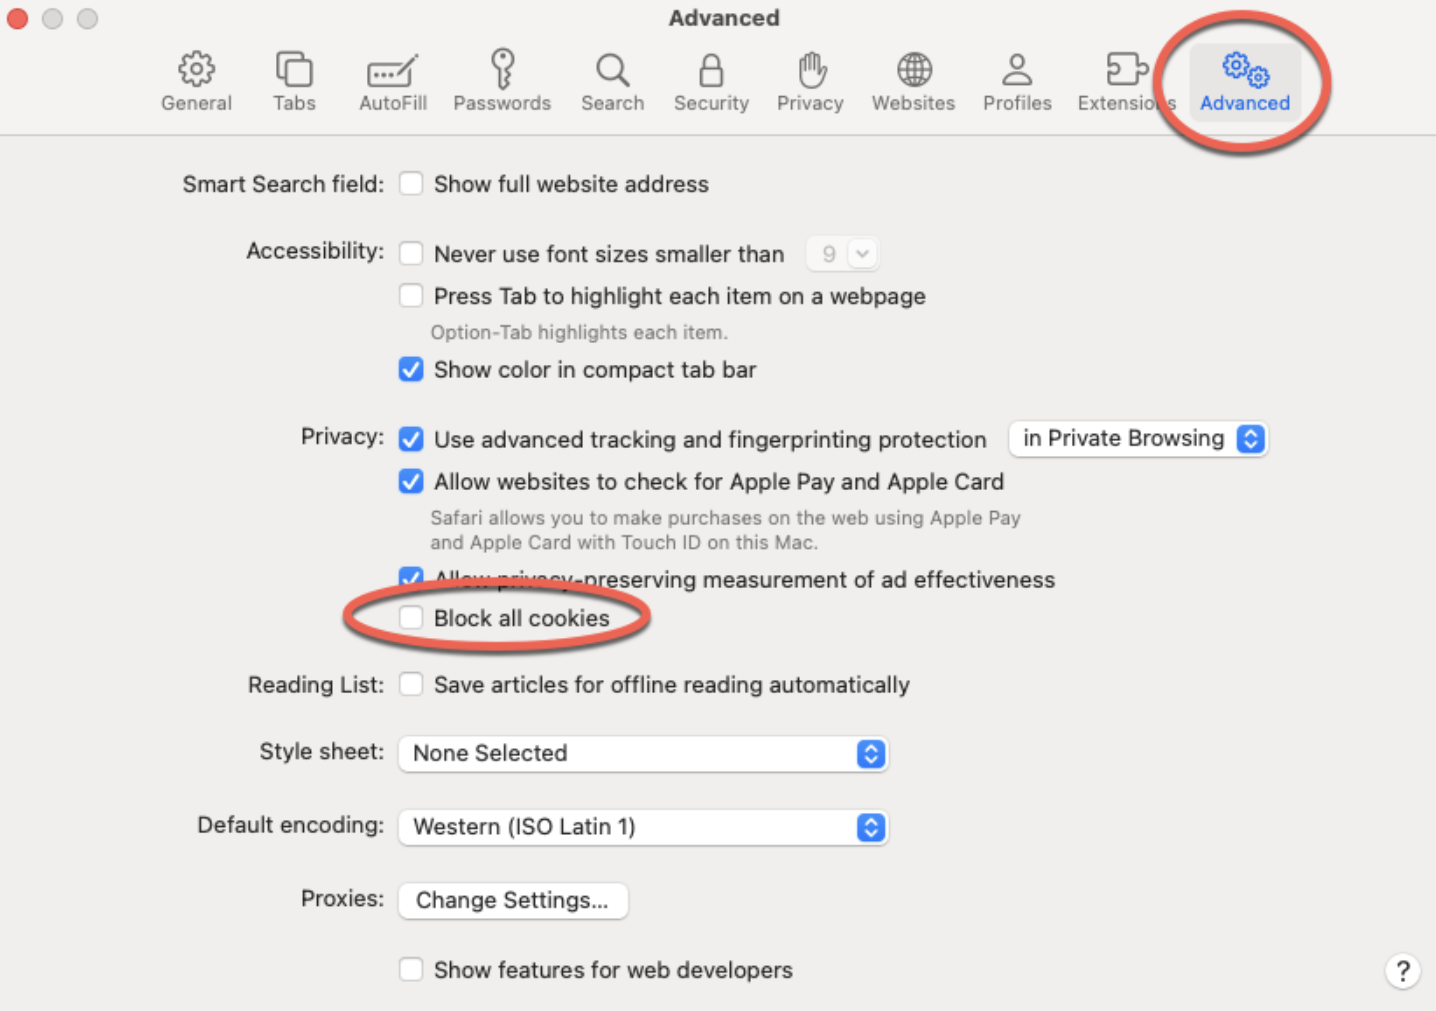Tick Show full website address

[x=411, y=184]
